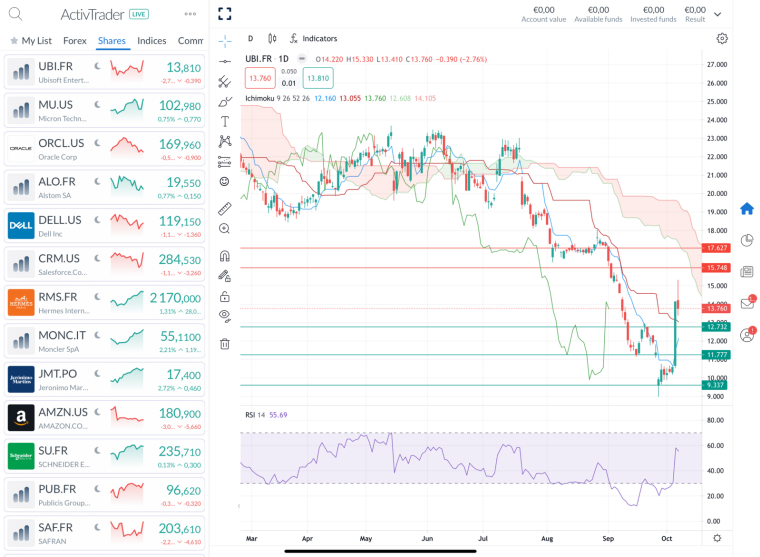Select the pitchfork channel tool
Viewport: 760px width, 557px height.
224,81
